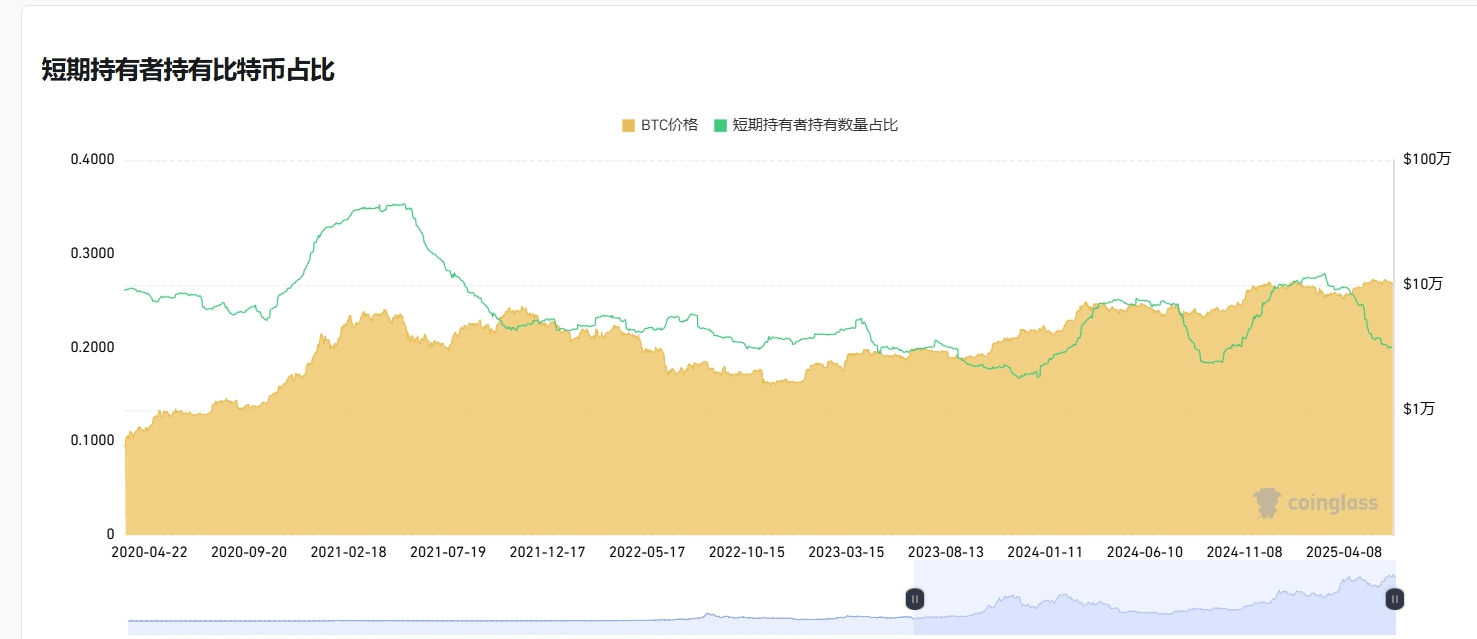Click the $1万 right axis label
This screenshot has width=1477, height=639.
click(1419, 409)
